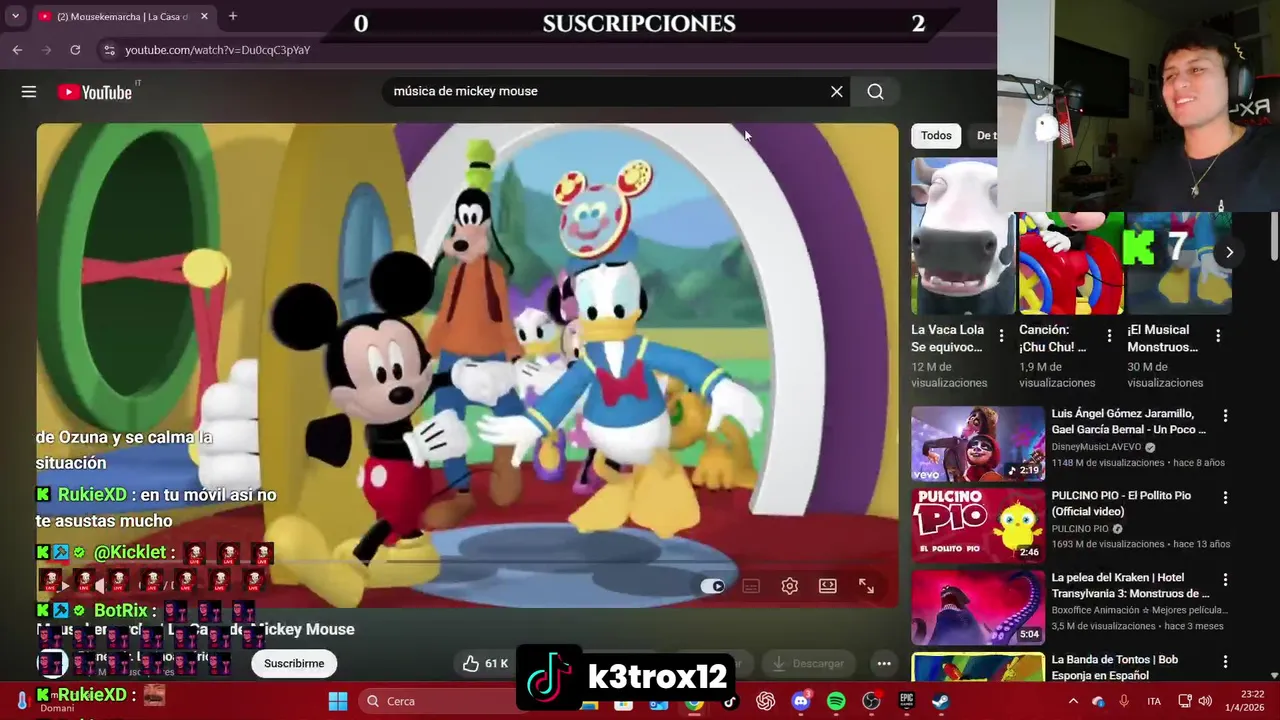This screenshot has height=720, width=1280.
Task: Toggle subtitles in the video player
Action: (751, 586)
